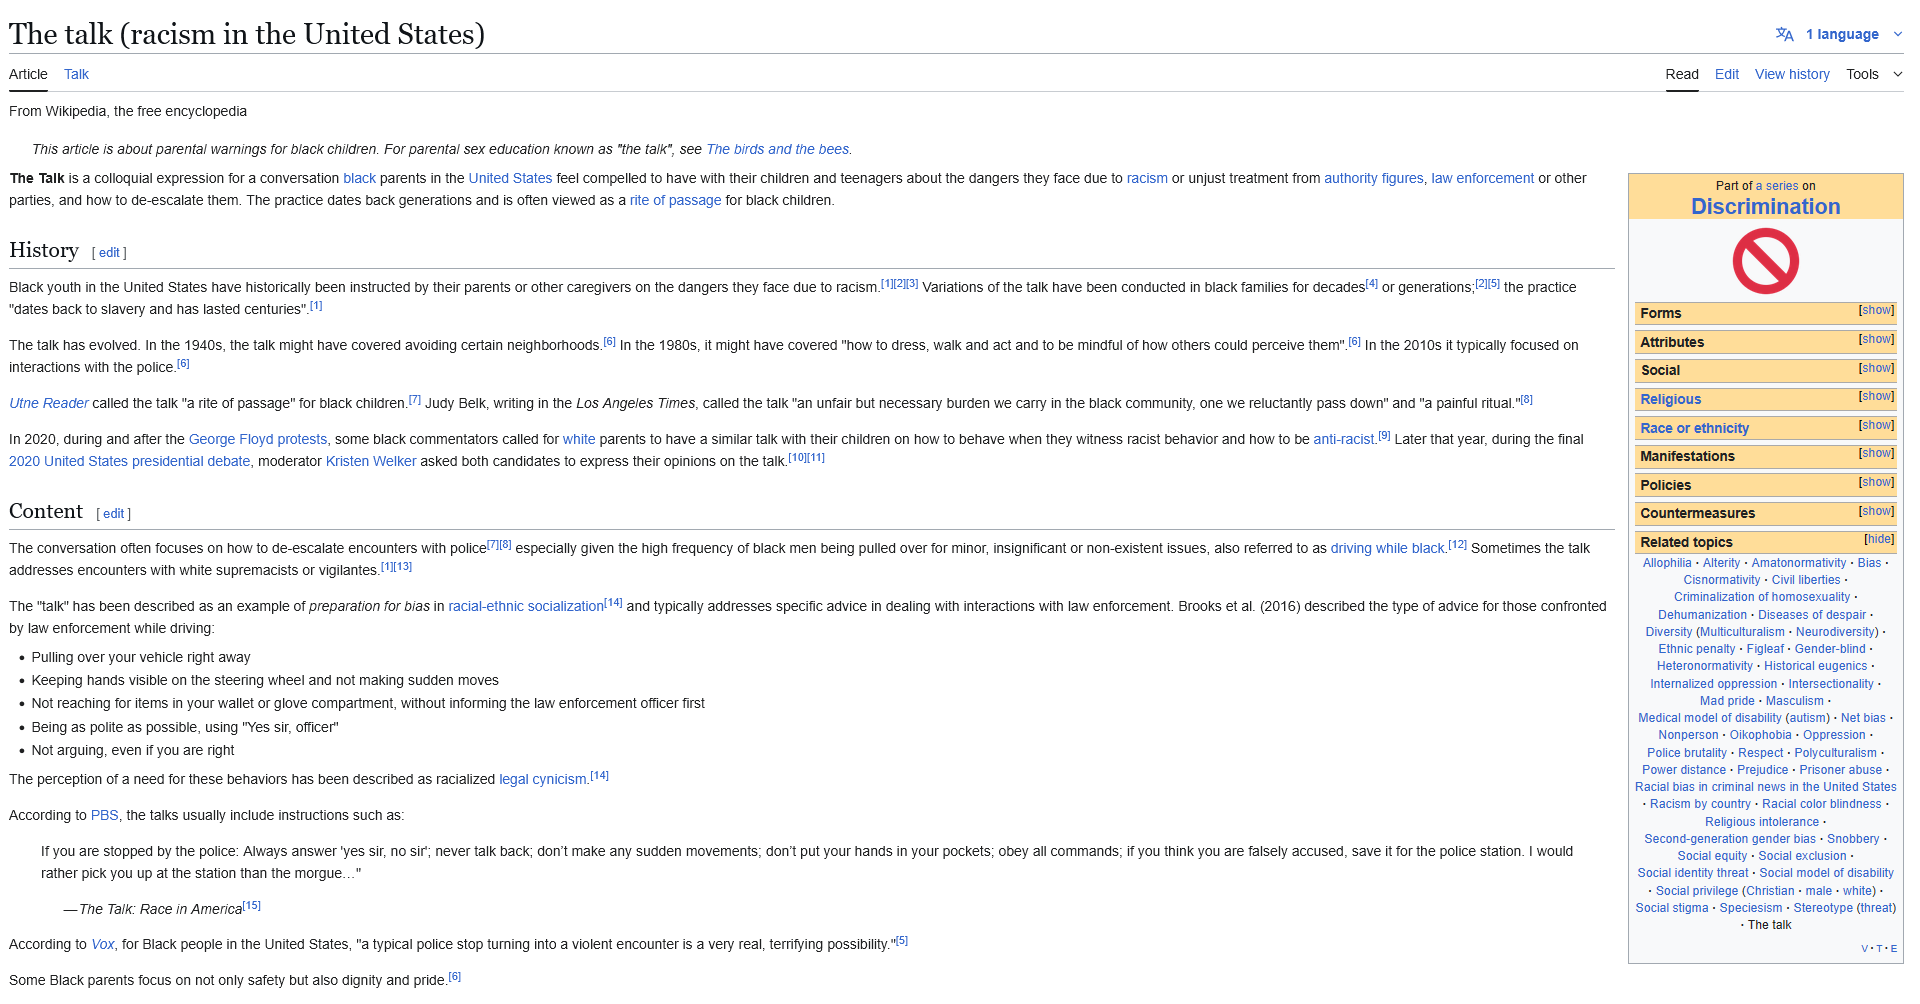Viewport: 1920px width, 1004px height.
Task: Click the E edit-template link in sidebar
Action: 1893,948
